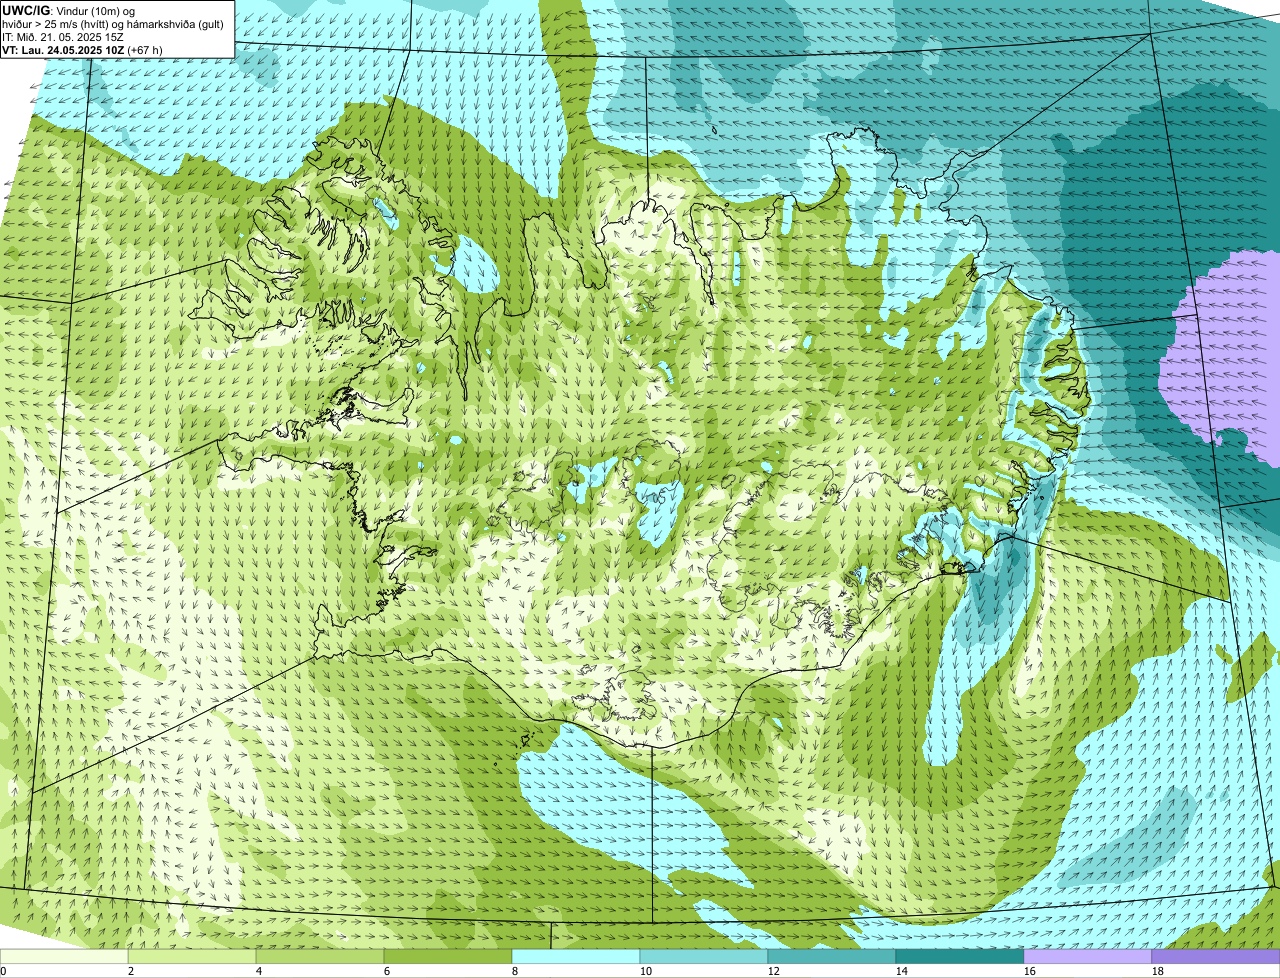Click the legend value label '4'
Viewport: 1280px width, 978px height.
pyautogui.click(x=259, y=971)
